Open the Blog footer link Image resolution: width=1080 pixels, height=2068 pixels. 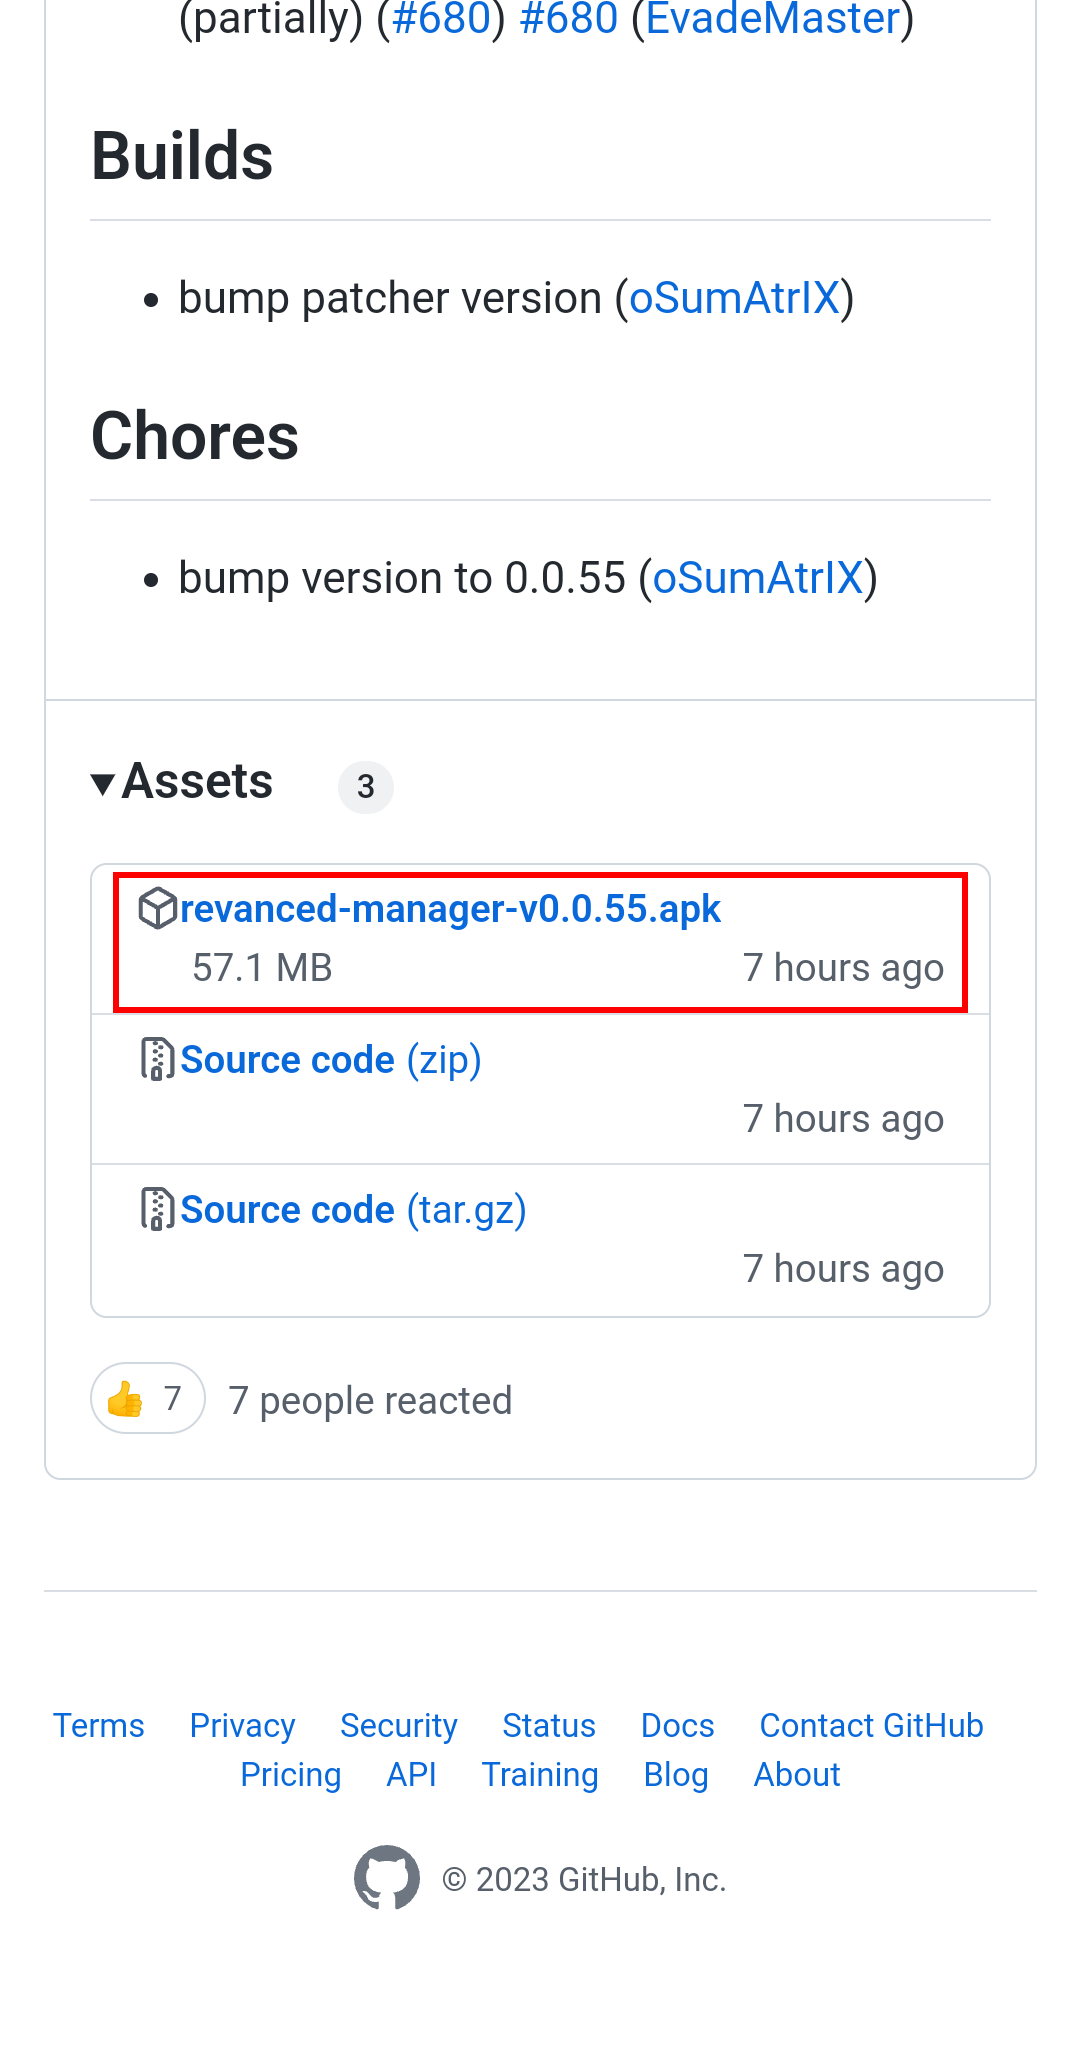[676, 1775]
